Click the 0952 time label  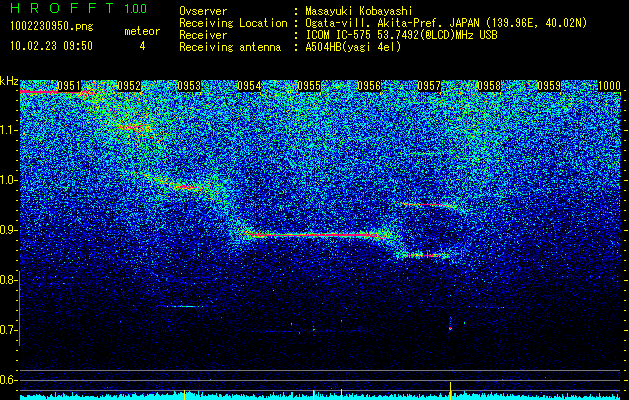(129, 86)
